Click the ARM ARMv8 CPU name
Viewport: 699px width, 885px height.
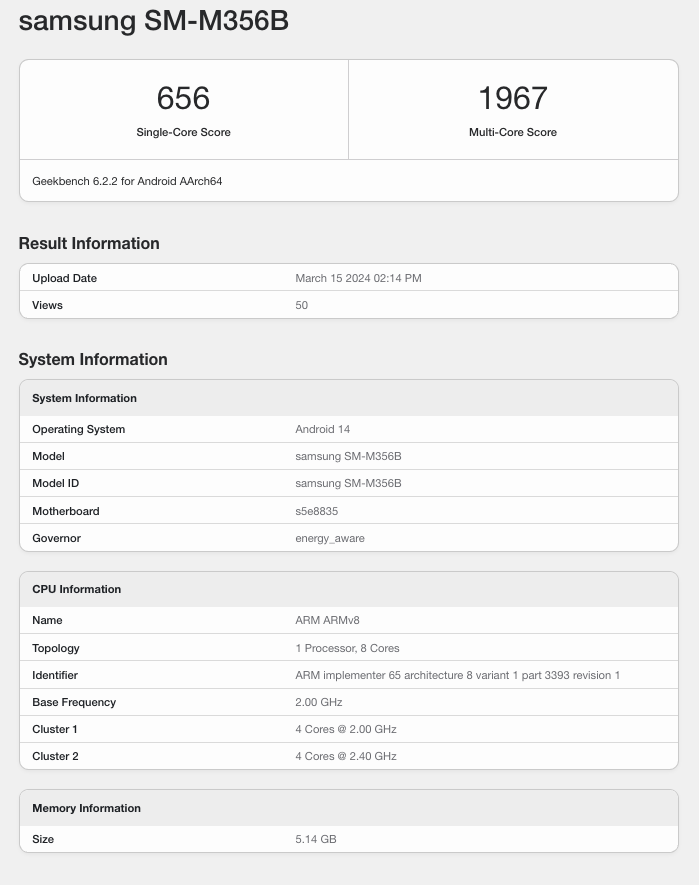[x=327, y=621]
